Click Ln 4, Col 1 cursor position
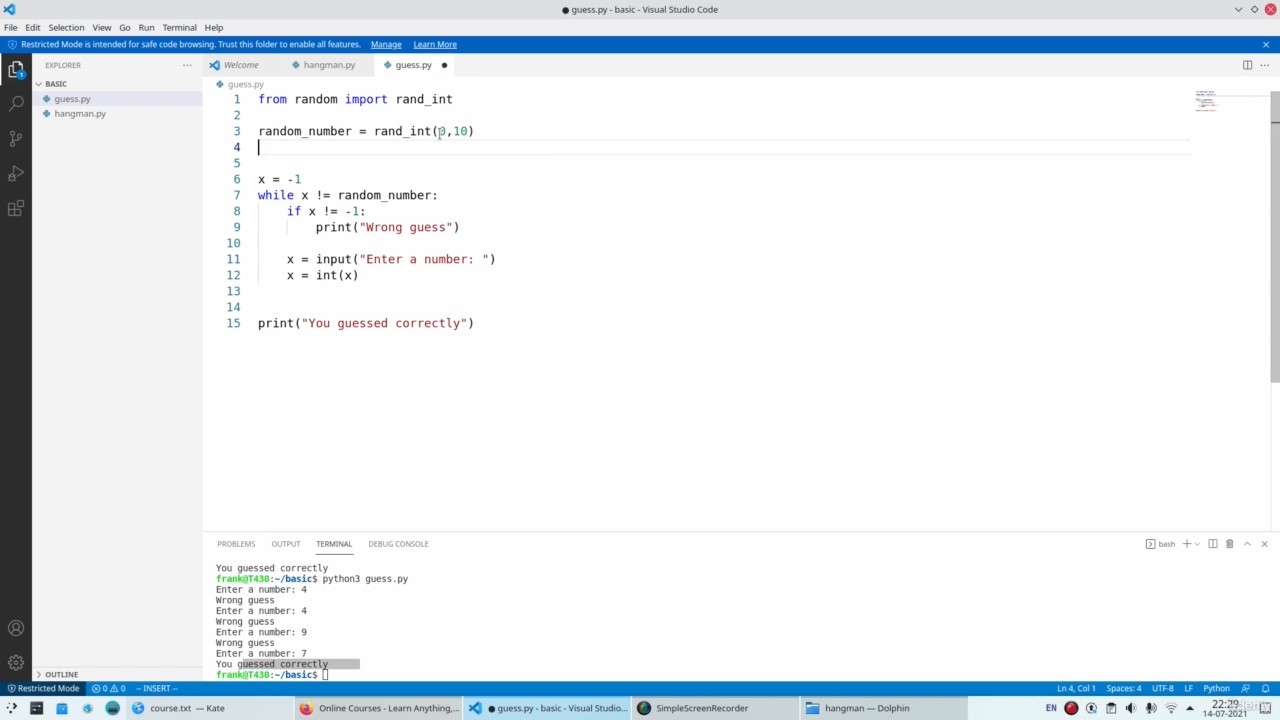 (x=1076, y=688)
